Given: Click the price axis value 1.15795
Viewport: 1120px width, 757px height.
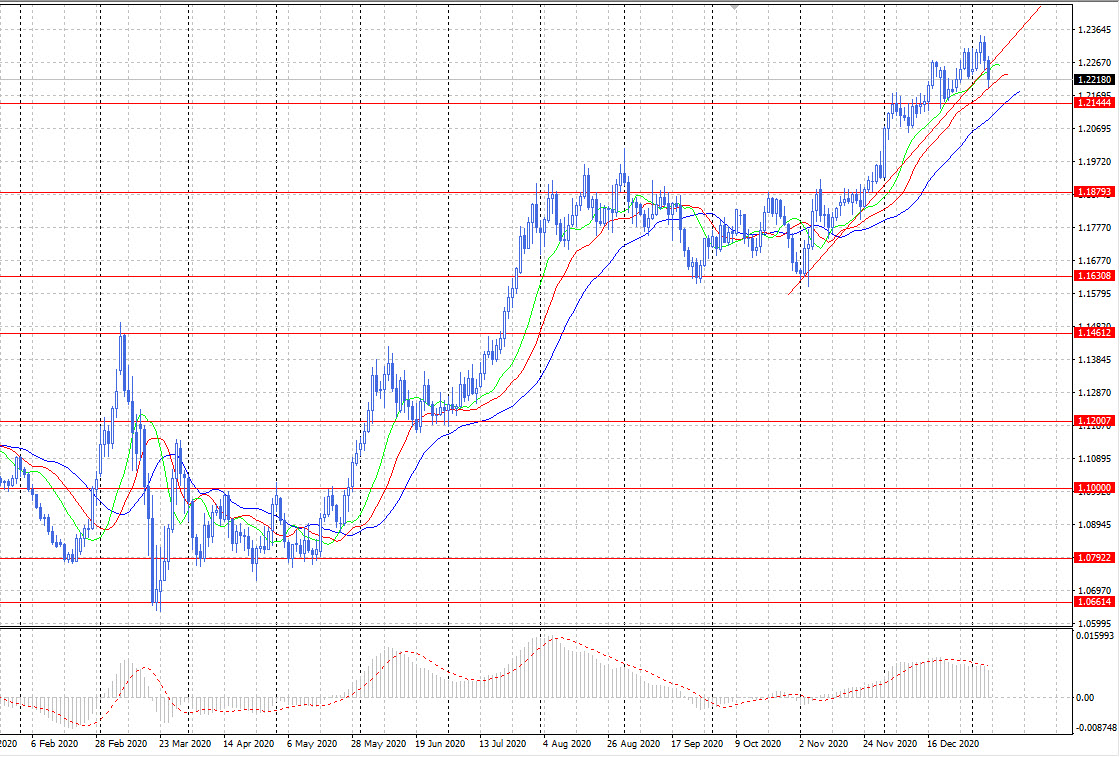Looking at the screenshot, I should pyautogui.click(x=1094, y=294).
